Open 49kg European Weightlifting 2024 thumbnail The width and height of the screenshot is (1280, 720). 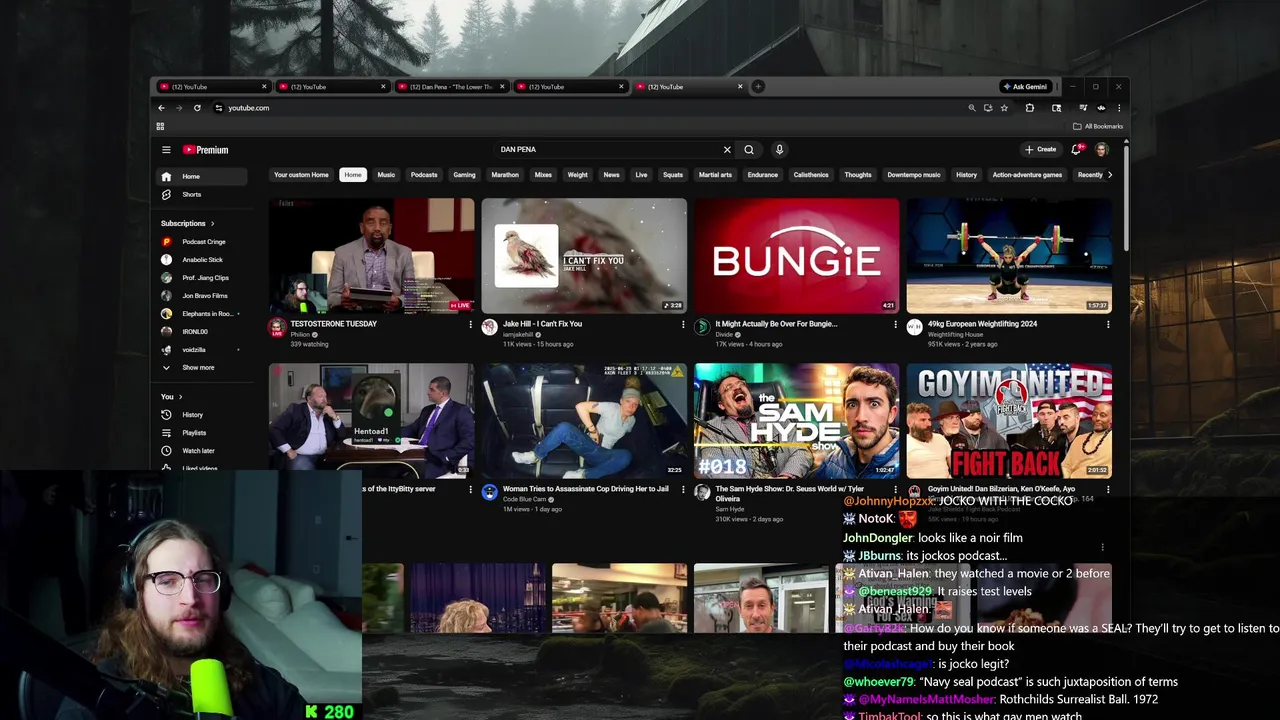coord(1009,256)
